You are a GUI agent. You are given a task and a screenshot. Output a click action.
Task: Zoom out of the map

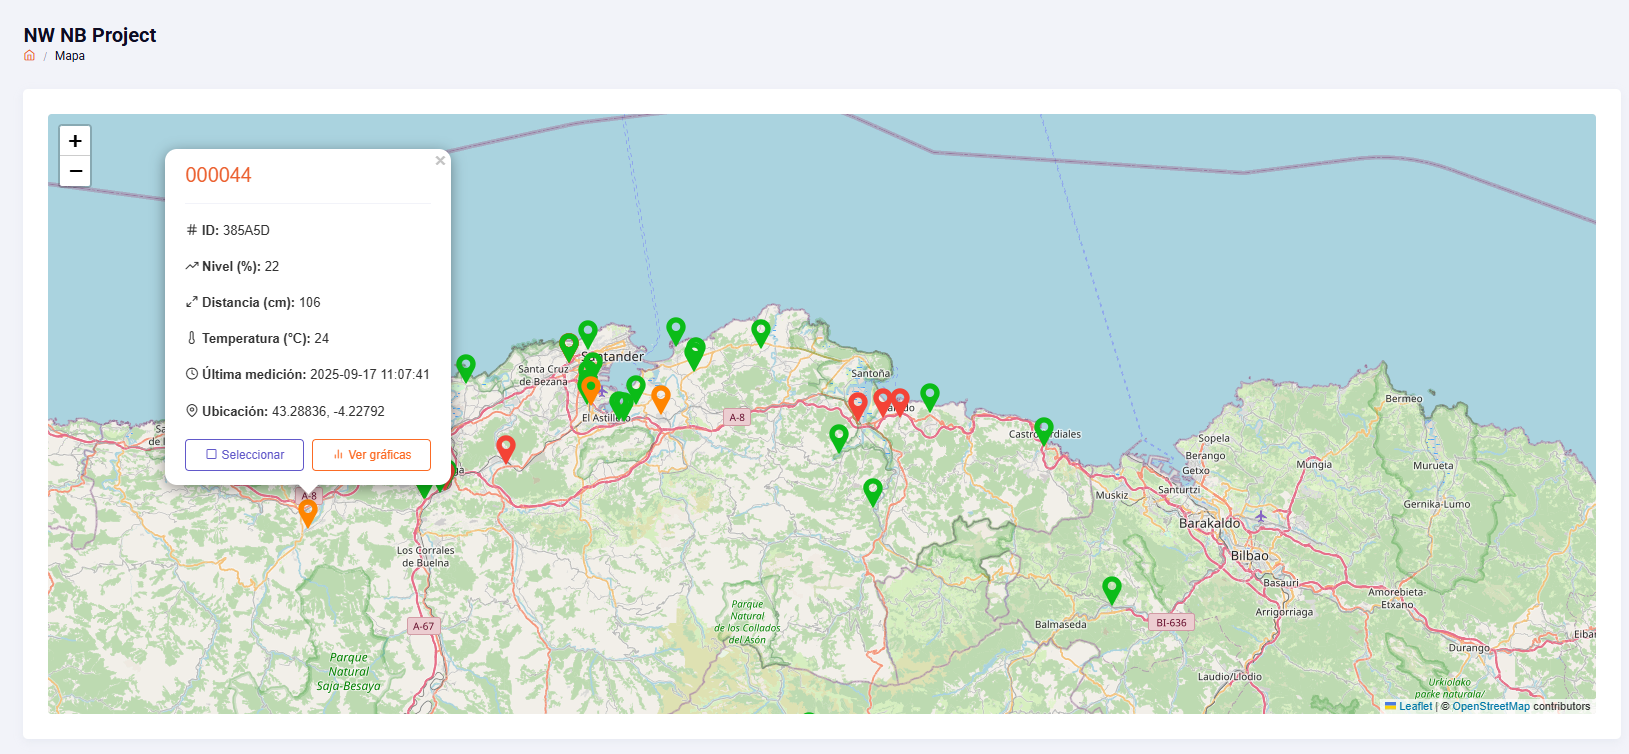click(75, 172)
